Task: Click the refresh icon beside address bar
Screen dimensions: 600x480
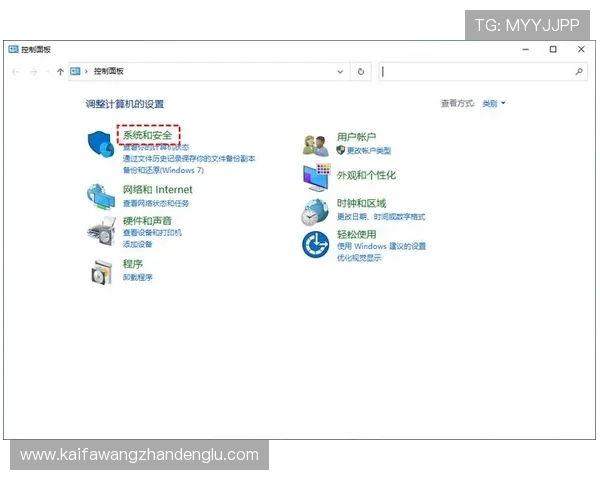Action: click(361, 72)
